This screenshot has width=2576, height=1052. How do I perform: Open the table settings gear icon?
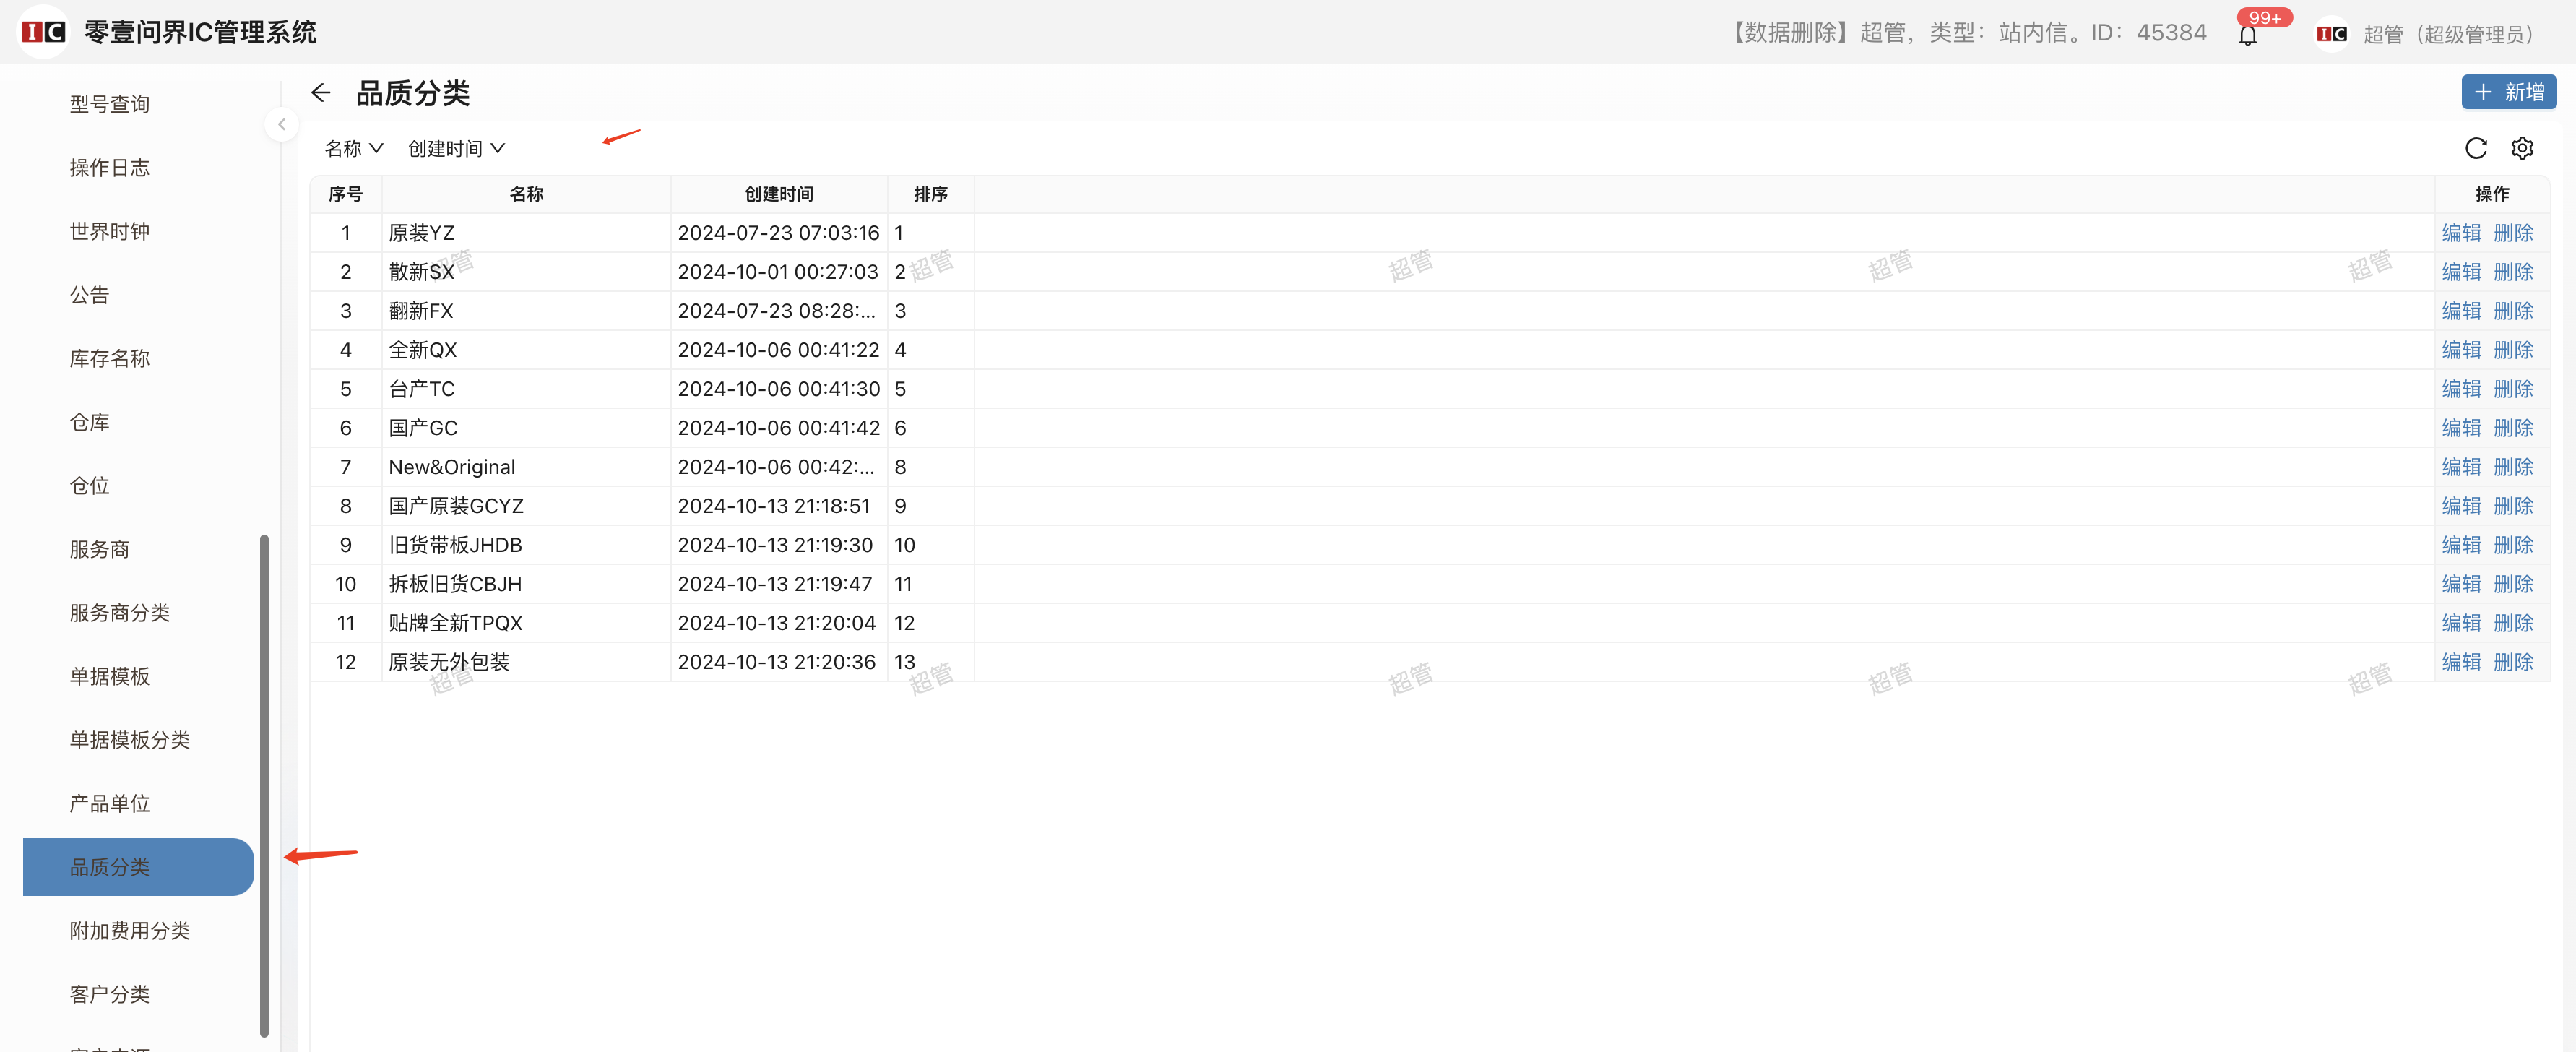click(x=2522, y=148)
